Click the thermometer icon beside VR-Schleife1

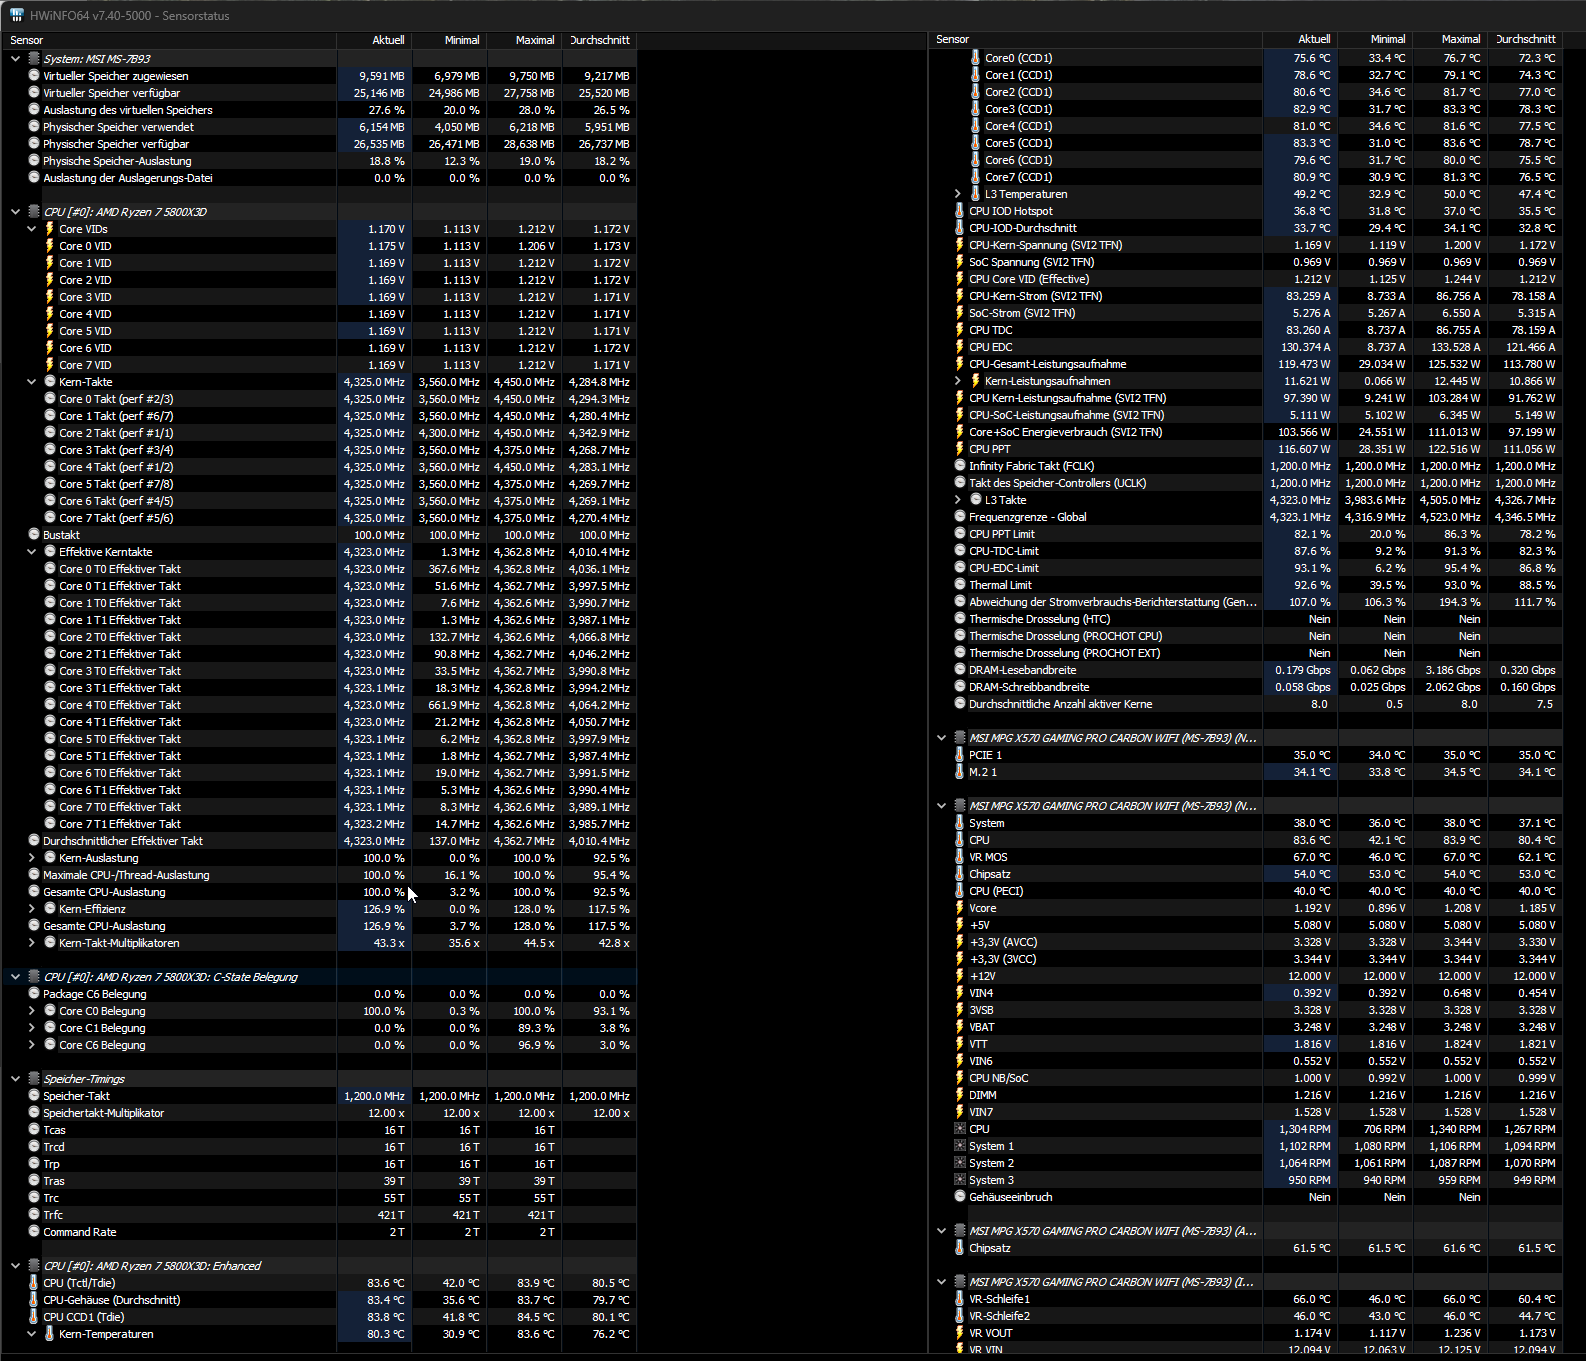(960, 1299)
